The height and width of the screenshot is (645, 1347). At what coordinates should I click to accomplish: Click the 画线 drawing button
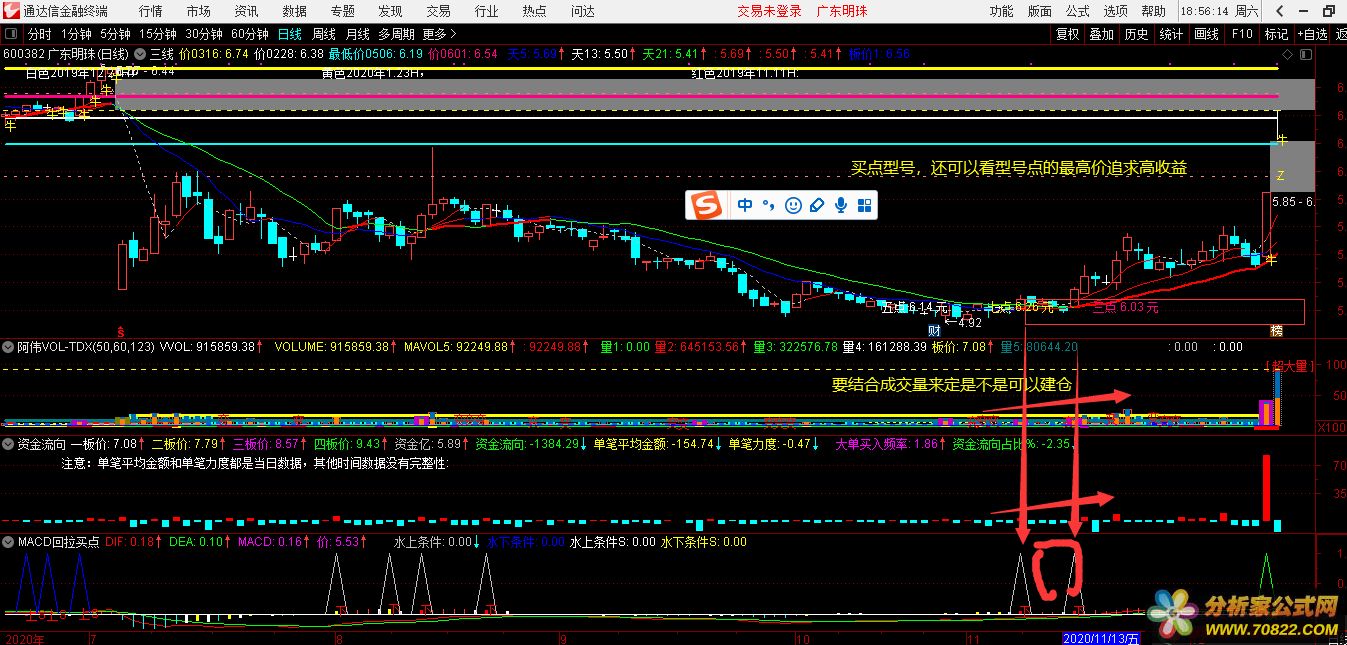click(1207, 34)
